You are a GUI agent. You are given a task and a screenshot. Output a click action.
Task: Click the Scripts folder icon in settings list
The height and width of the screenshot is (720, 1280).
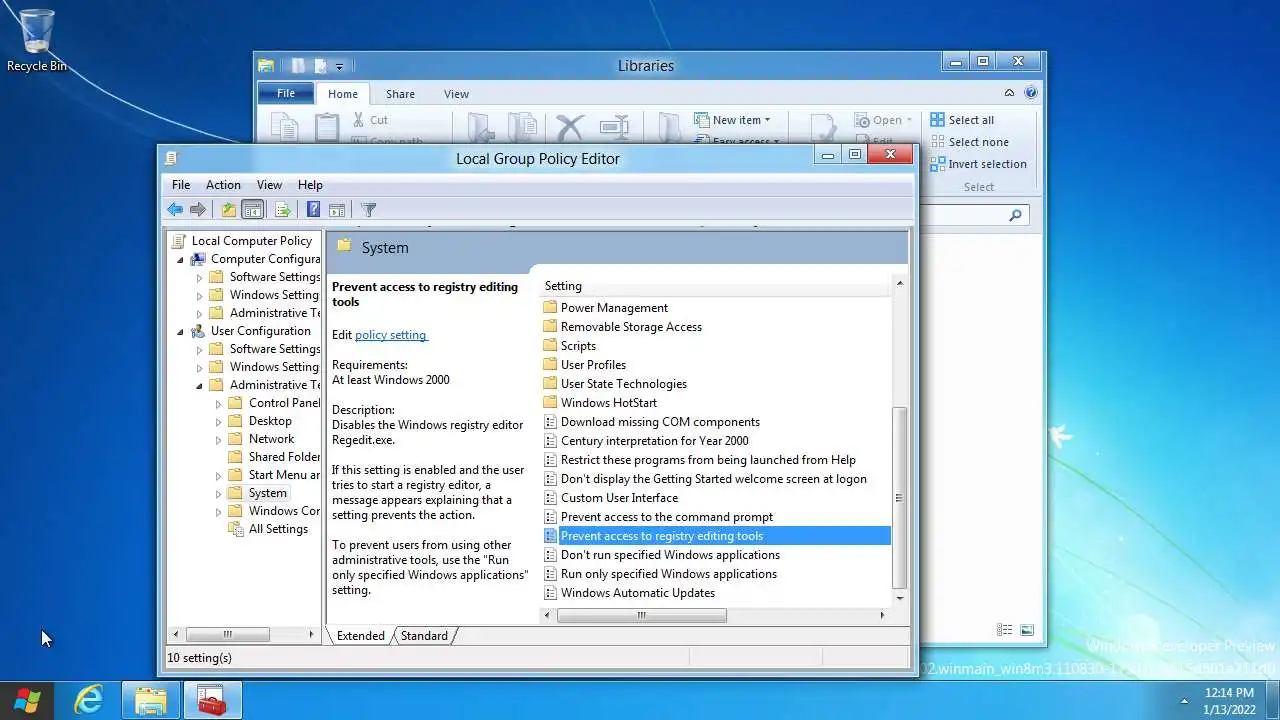(x=550, y=346)
